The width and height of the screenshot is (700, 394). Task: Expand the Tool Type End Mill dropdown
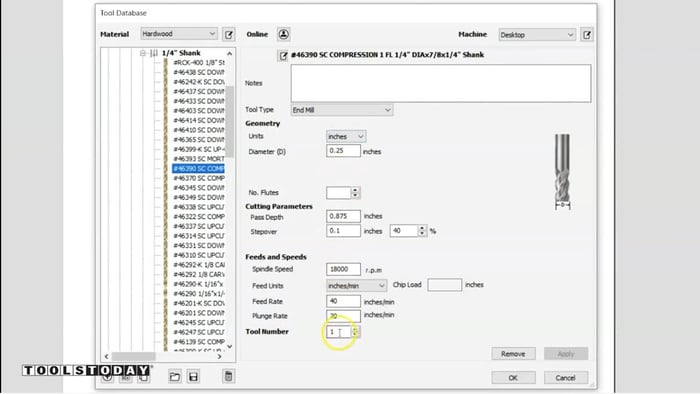click(342, 110)
